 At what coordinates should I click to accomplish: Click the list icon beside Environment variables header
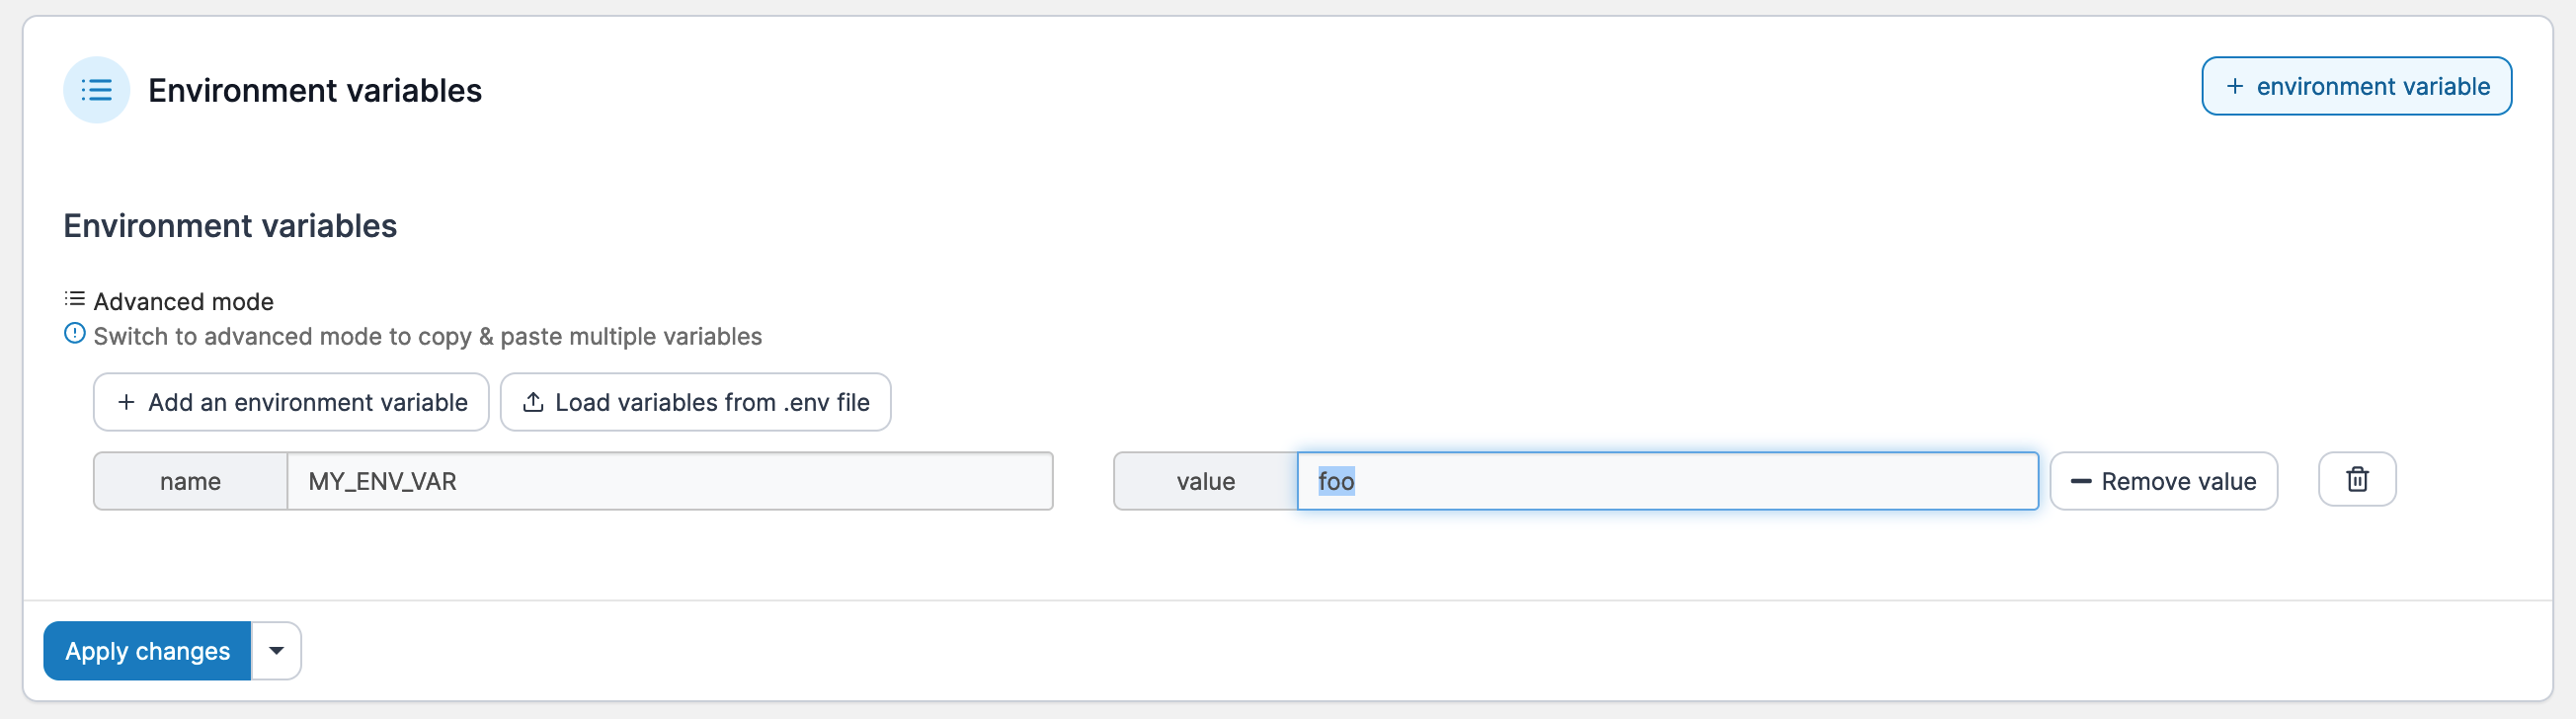click(x=96, y=90)
